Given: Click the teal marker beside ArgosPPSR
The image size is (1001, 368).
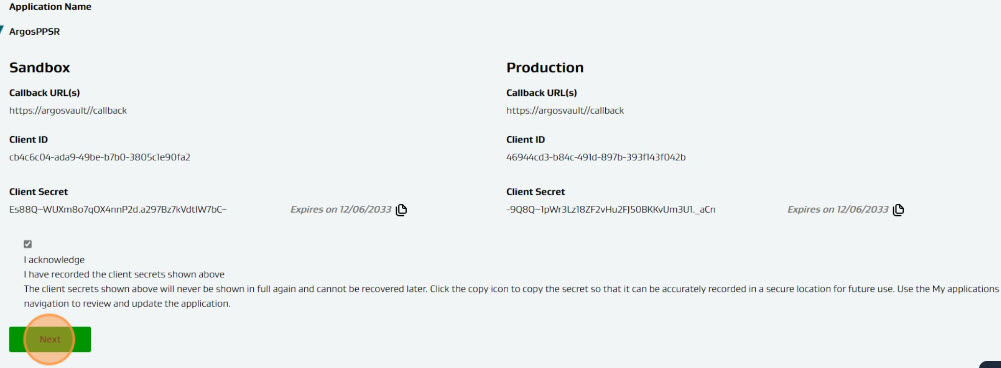Looking at the screenshot, I should 2,31.
